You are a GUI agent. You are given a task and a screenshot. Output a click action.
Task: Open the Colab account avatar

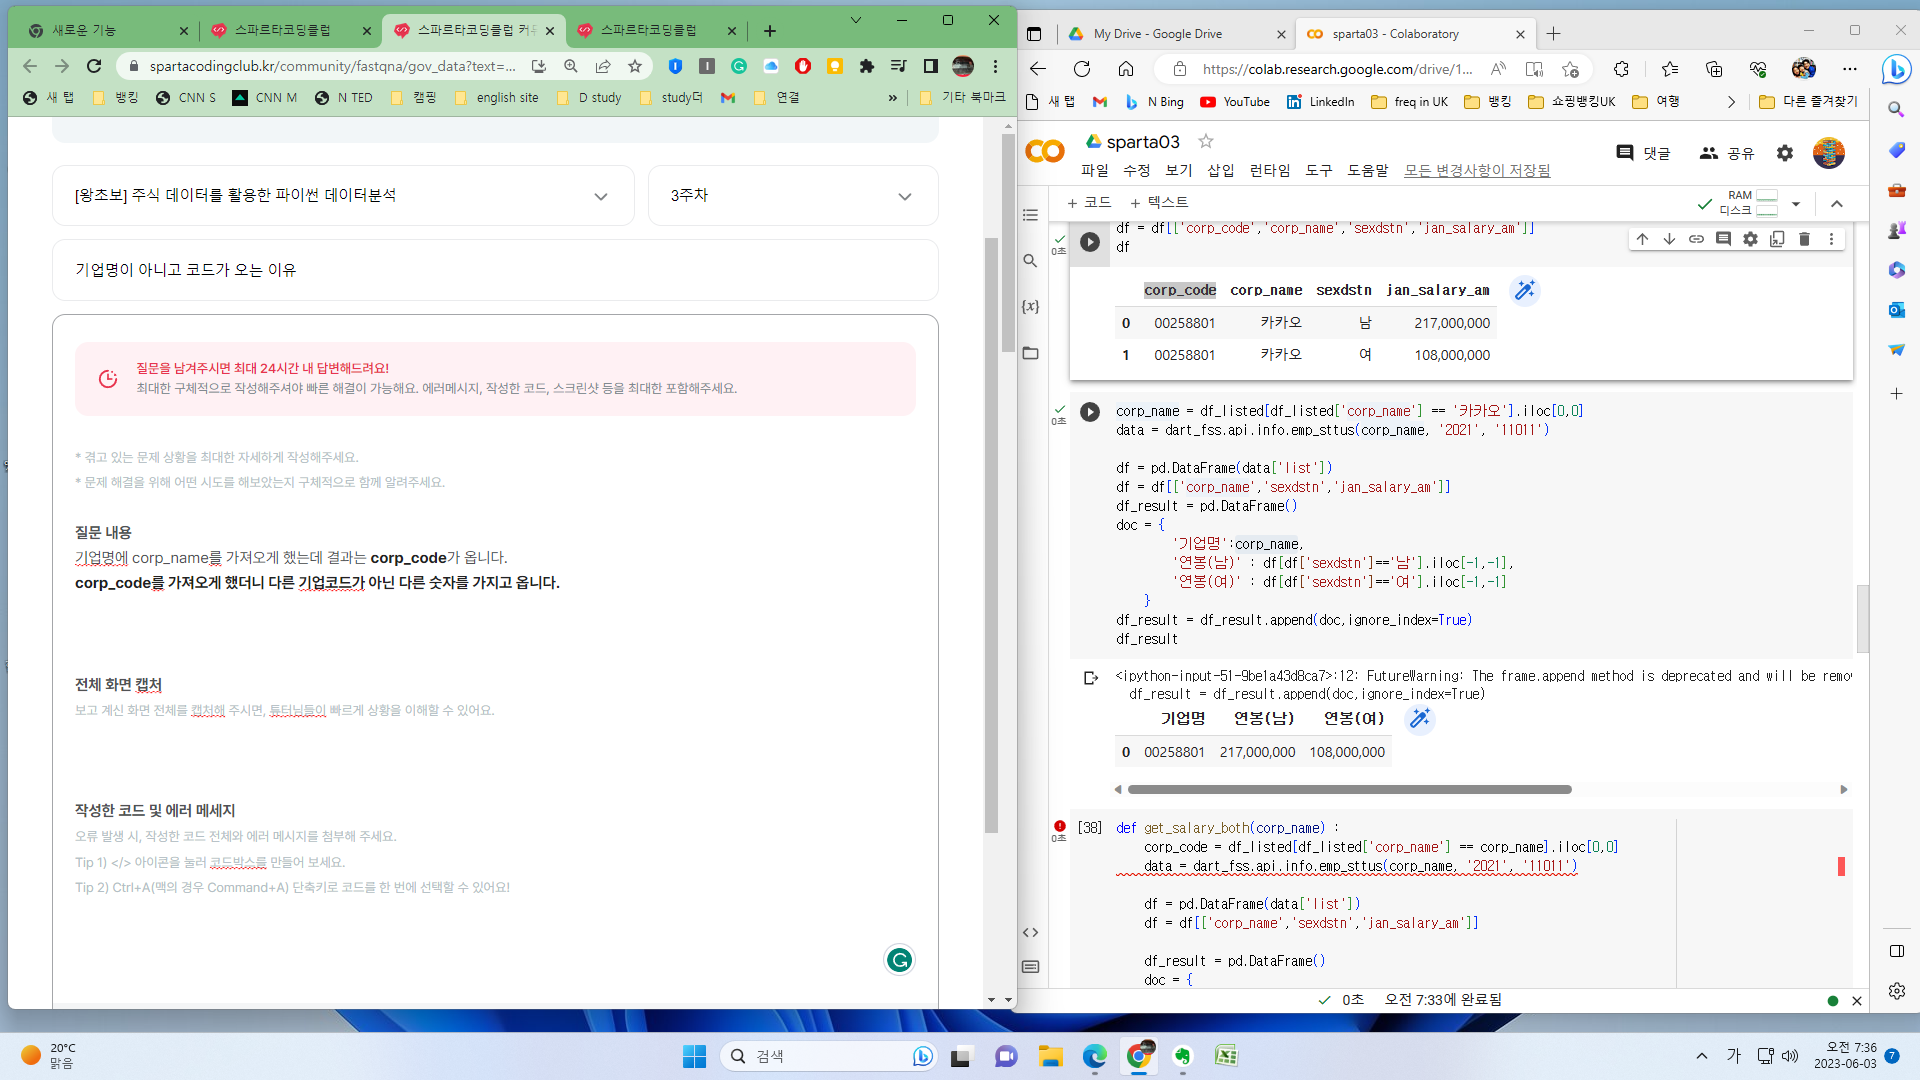1829,153
